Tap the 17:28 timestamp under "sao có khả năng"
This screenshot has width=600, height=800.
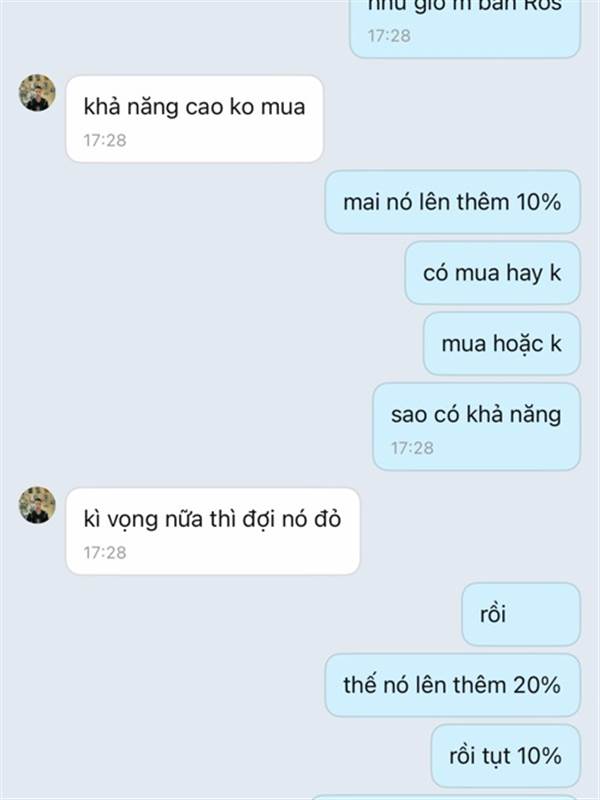click(x=412, y=448)
